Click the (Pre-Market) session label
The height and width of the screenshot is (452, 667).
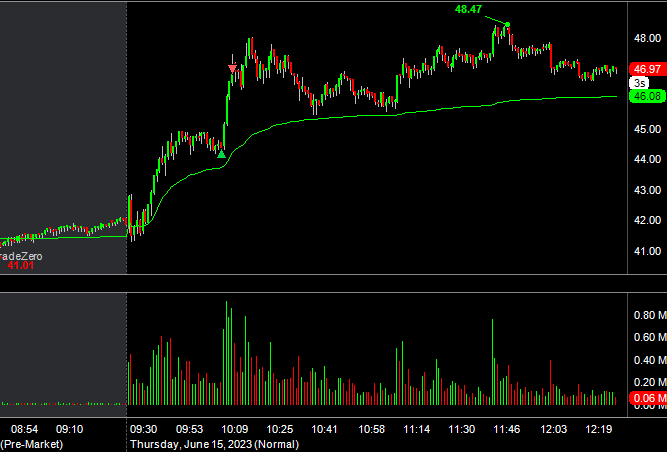pyautogui.click(x=31, y=444)
